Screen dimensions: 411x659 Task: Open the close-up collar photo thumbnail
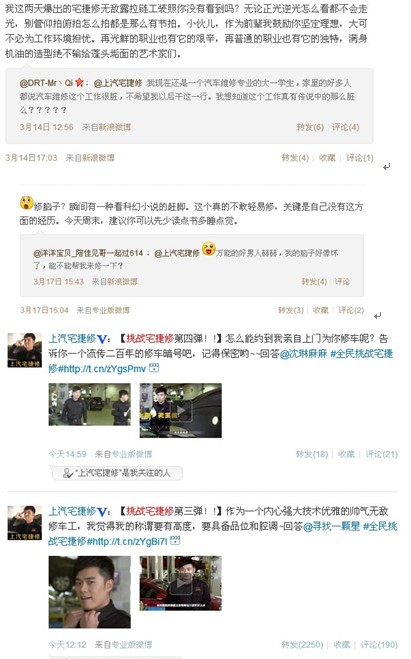point(90,592)
